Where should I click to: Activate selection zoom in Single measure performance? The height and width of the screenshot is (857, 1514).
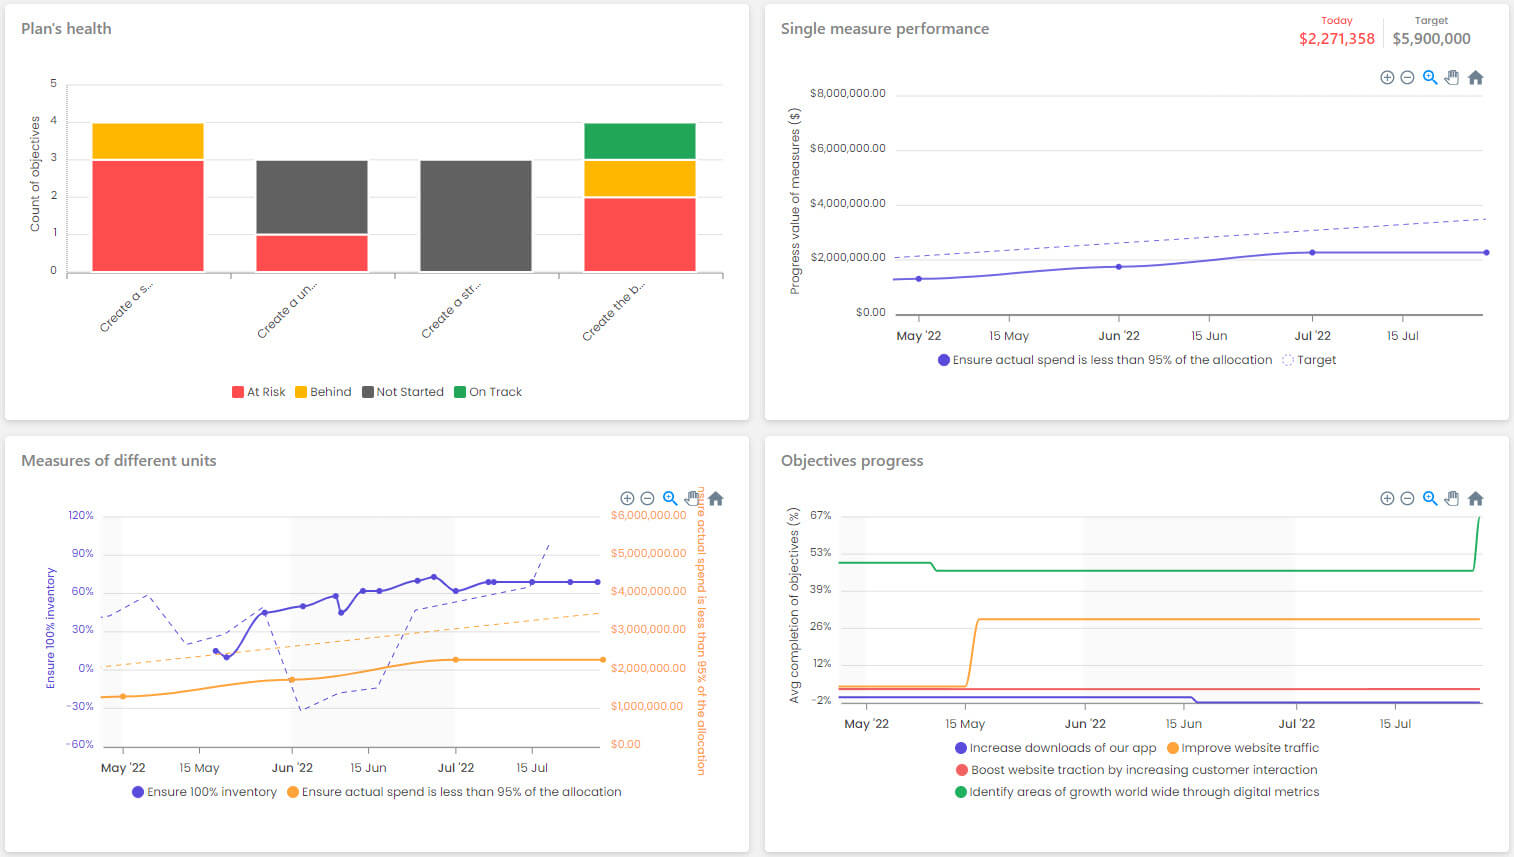(x=1430, y=78)
